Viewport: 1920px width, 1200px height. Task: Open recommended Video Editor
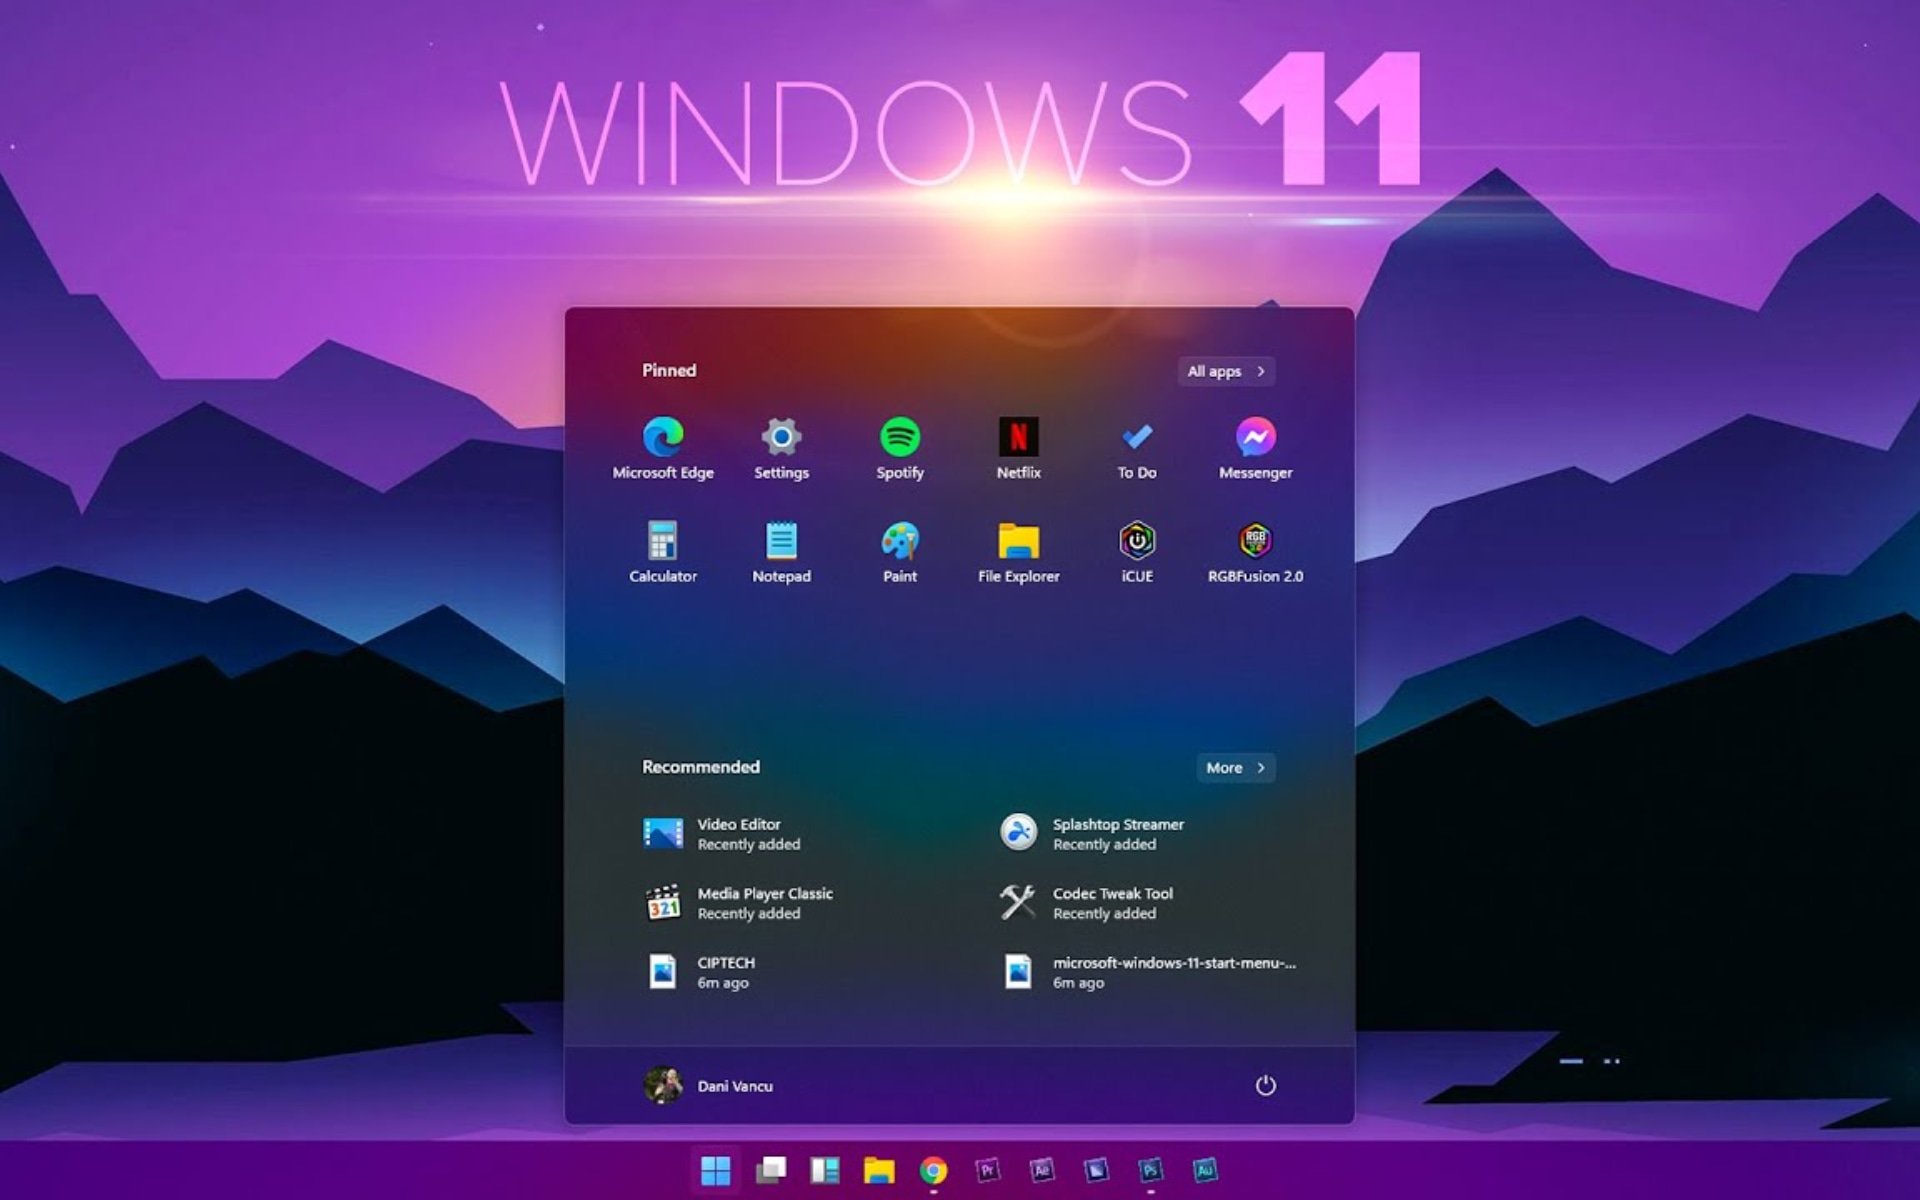pos(722,833)
